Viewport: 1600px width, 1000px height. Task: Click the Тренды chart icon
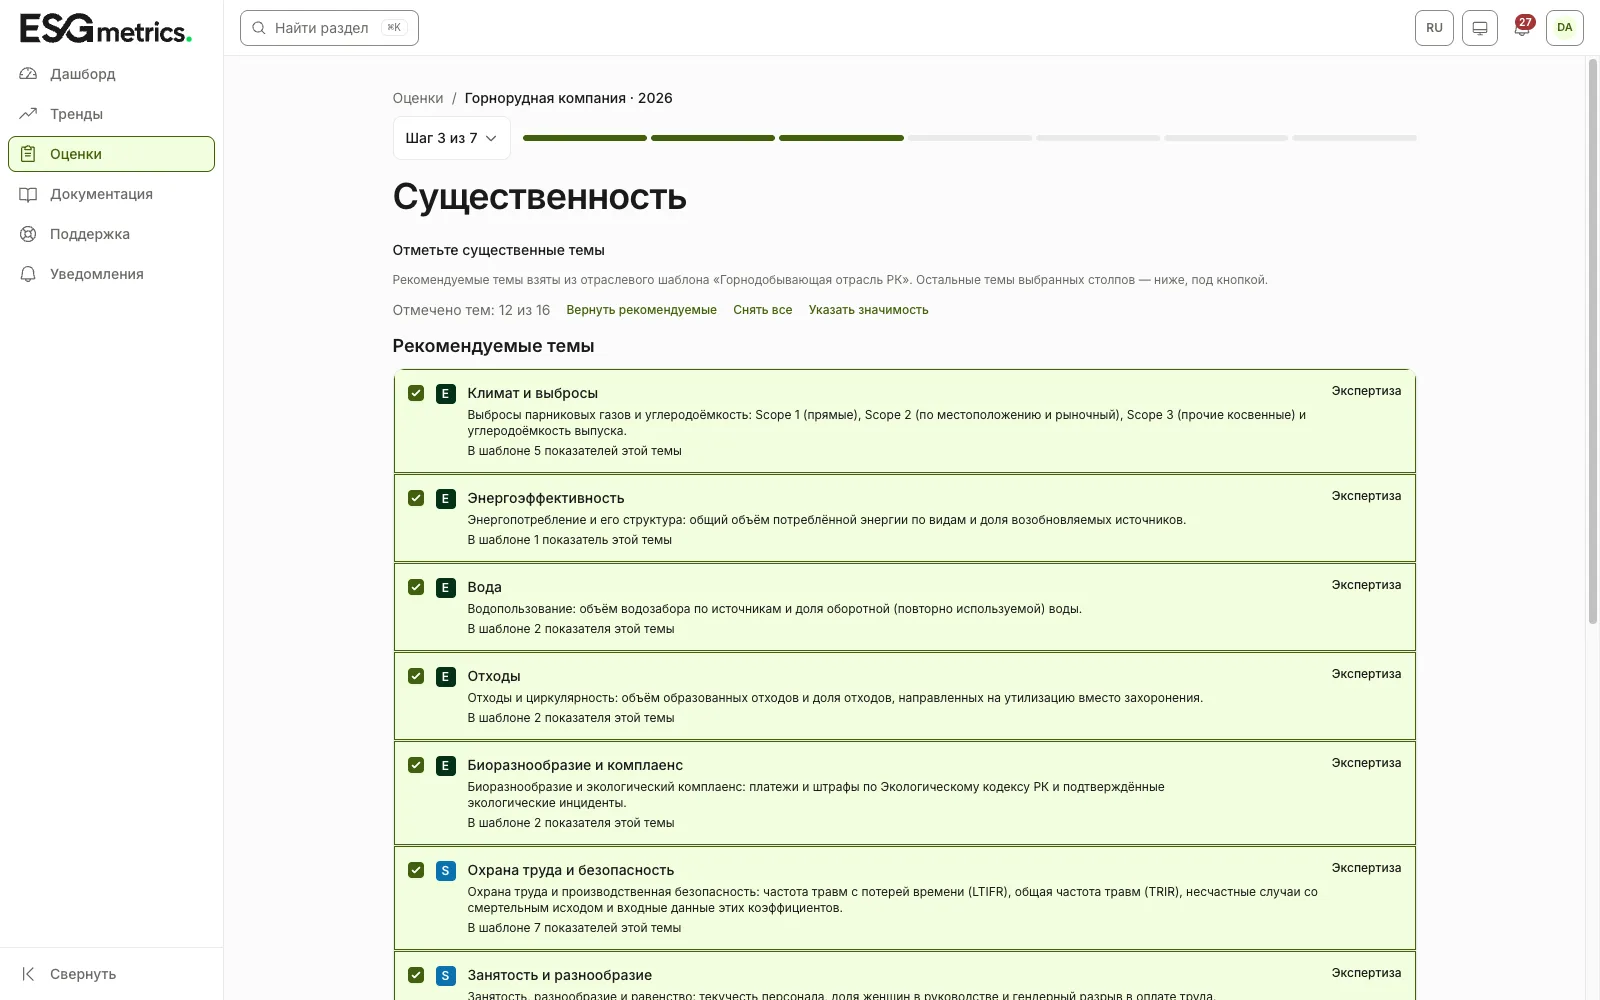point(29,114)
